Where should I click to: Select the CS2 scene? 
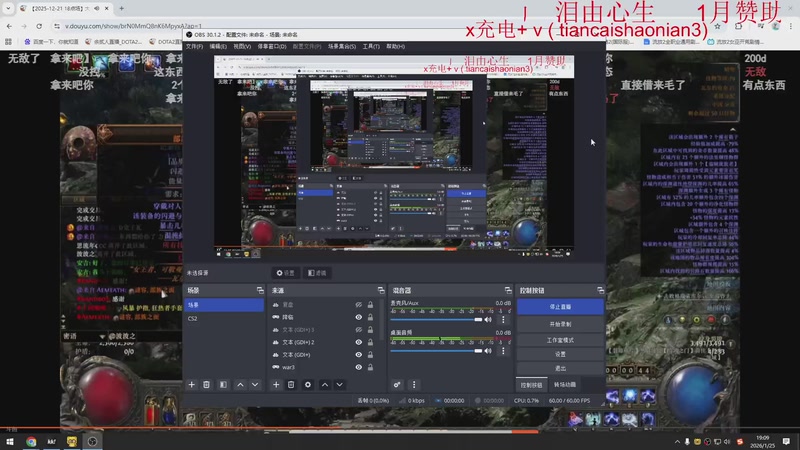[x=223, y=318]
